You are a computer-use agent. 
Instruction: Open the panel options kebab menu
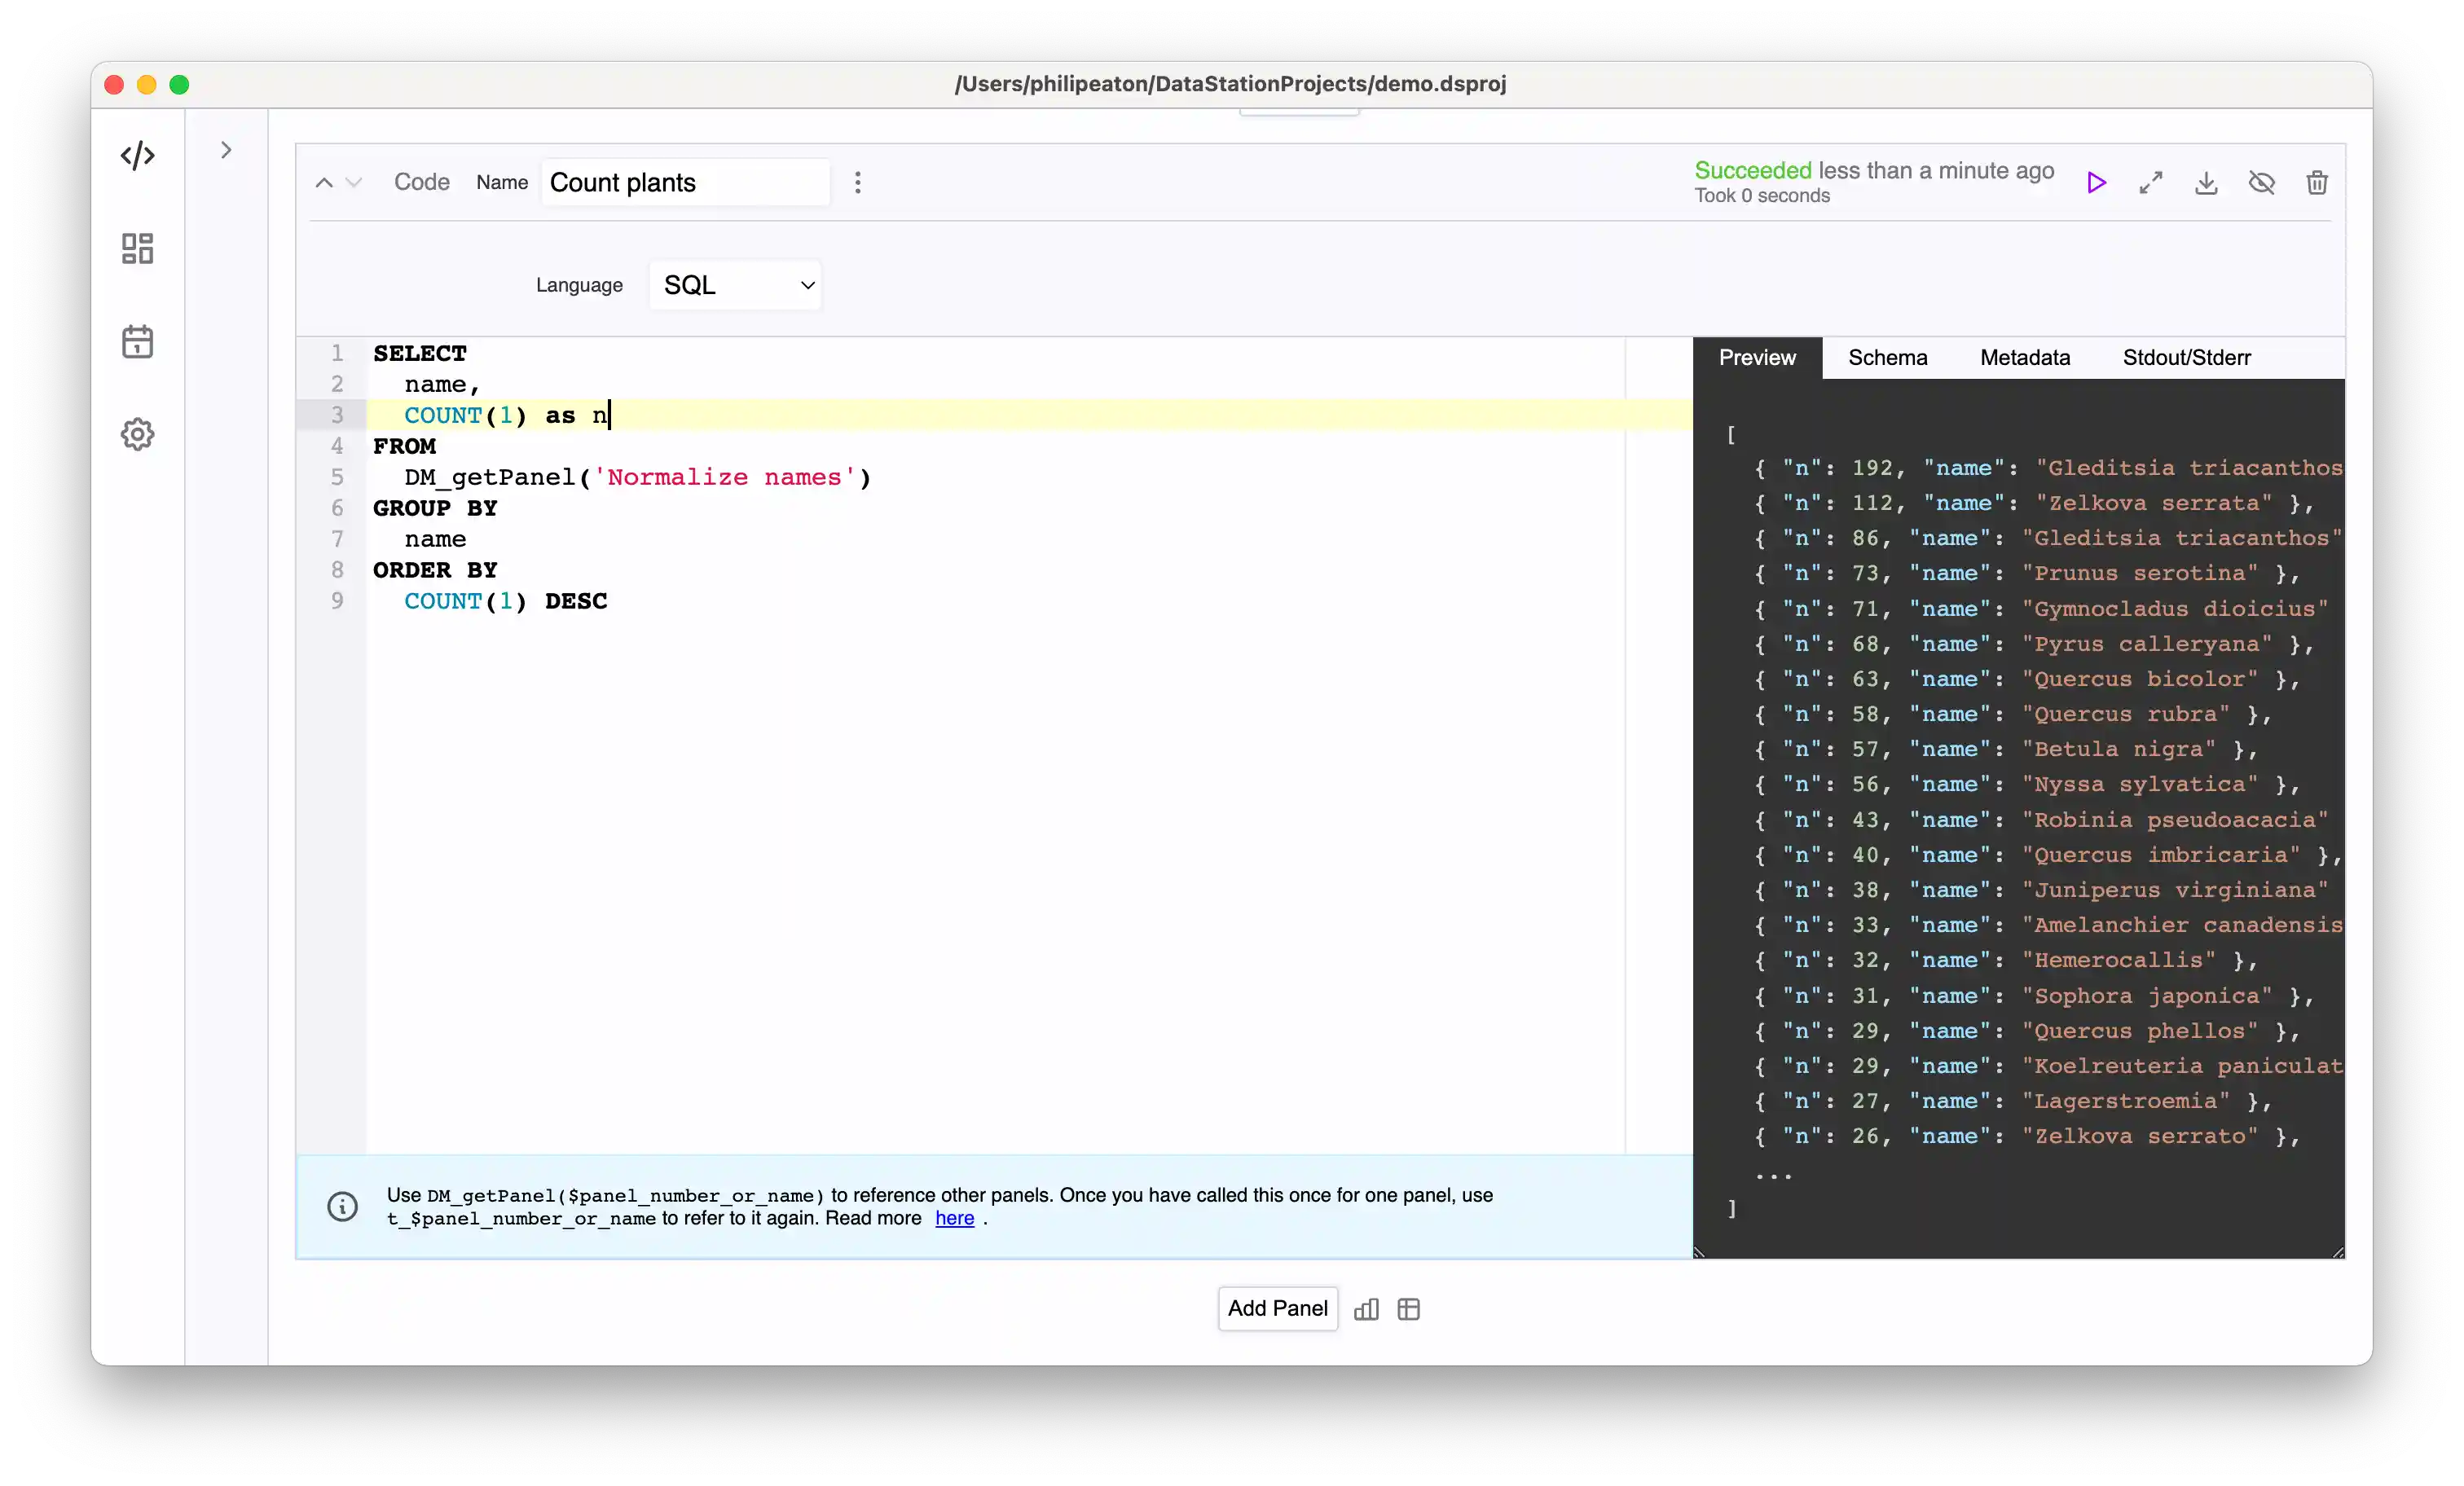857,182
